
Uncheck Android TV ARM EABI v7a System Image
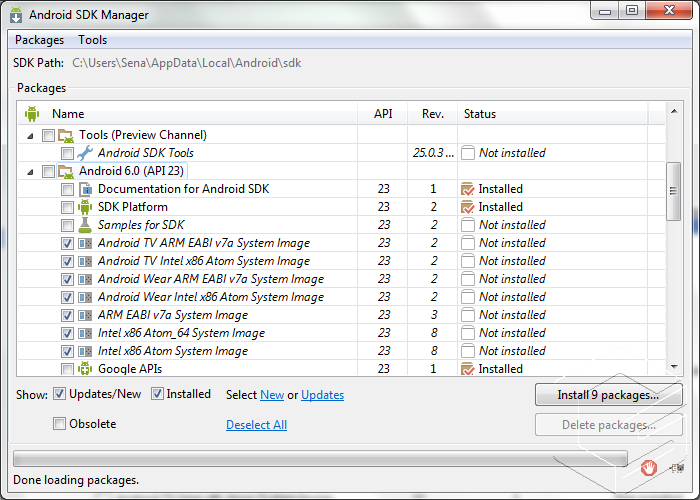67,243
